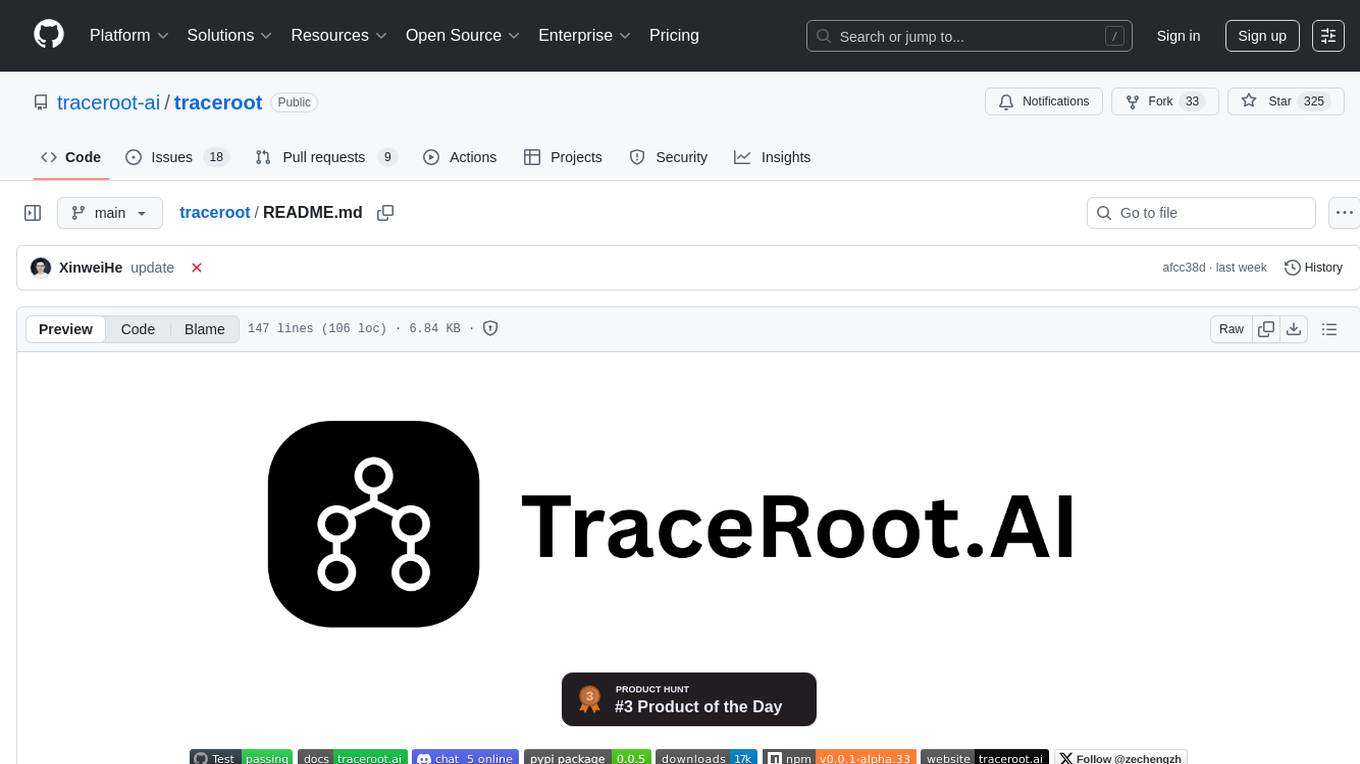Click the Test passing badge
This screenshot has width=1360, height=764.
click(241, 758)
